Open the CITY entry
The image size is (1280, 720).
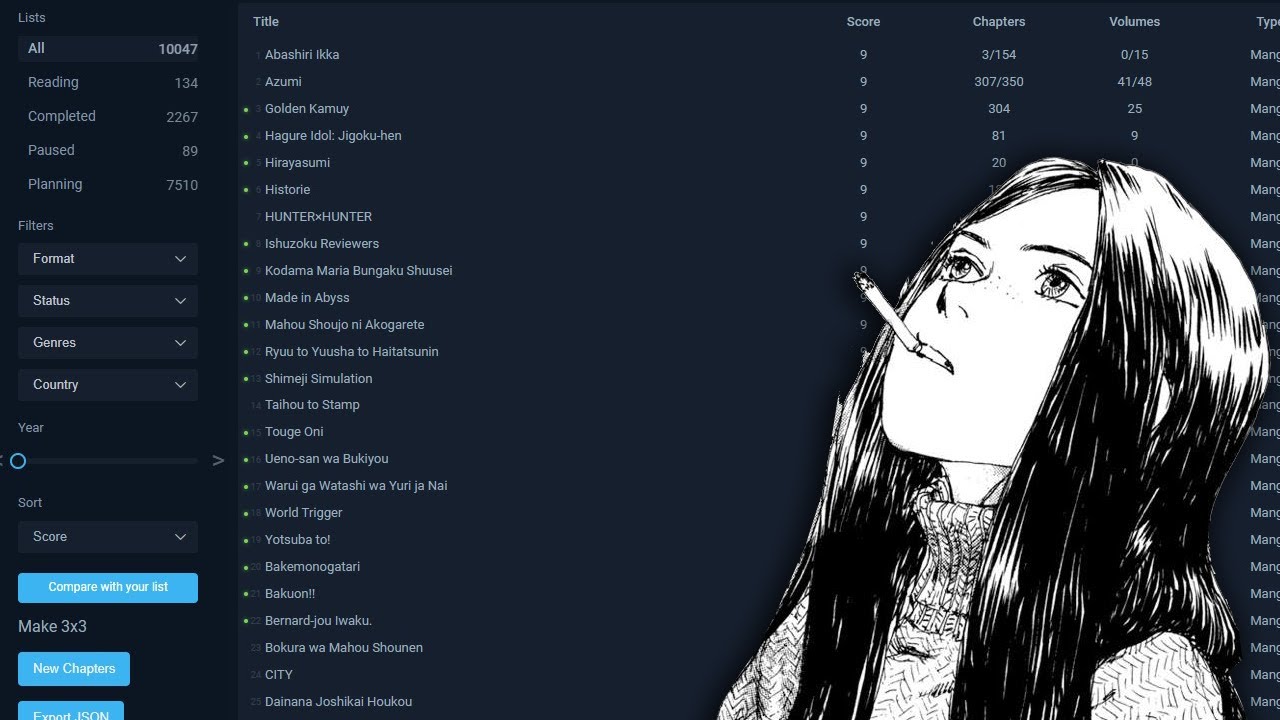point(279,674)
